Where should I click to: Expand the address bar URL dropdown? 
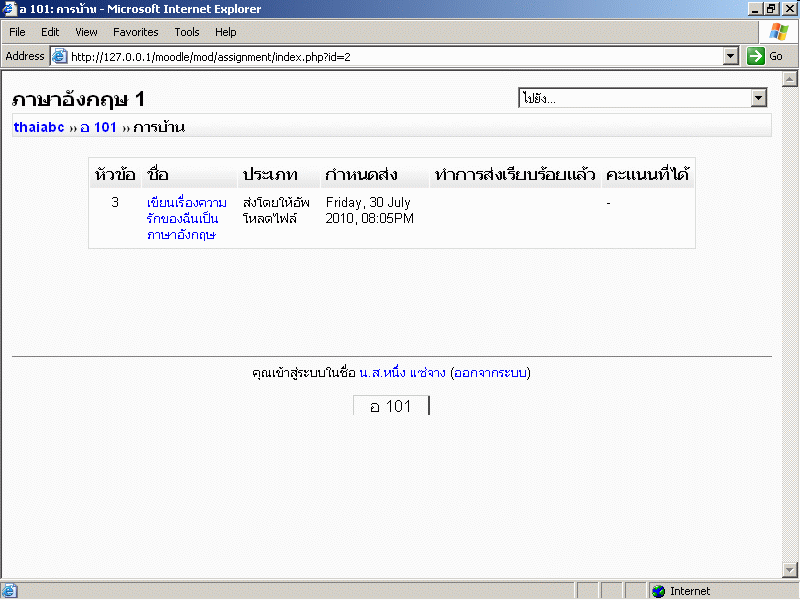(731, 57)
